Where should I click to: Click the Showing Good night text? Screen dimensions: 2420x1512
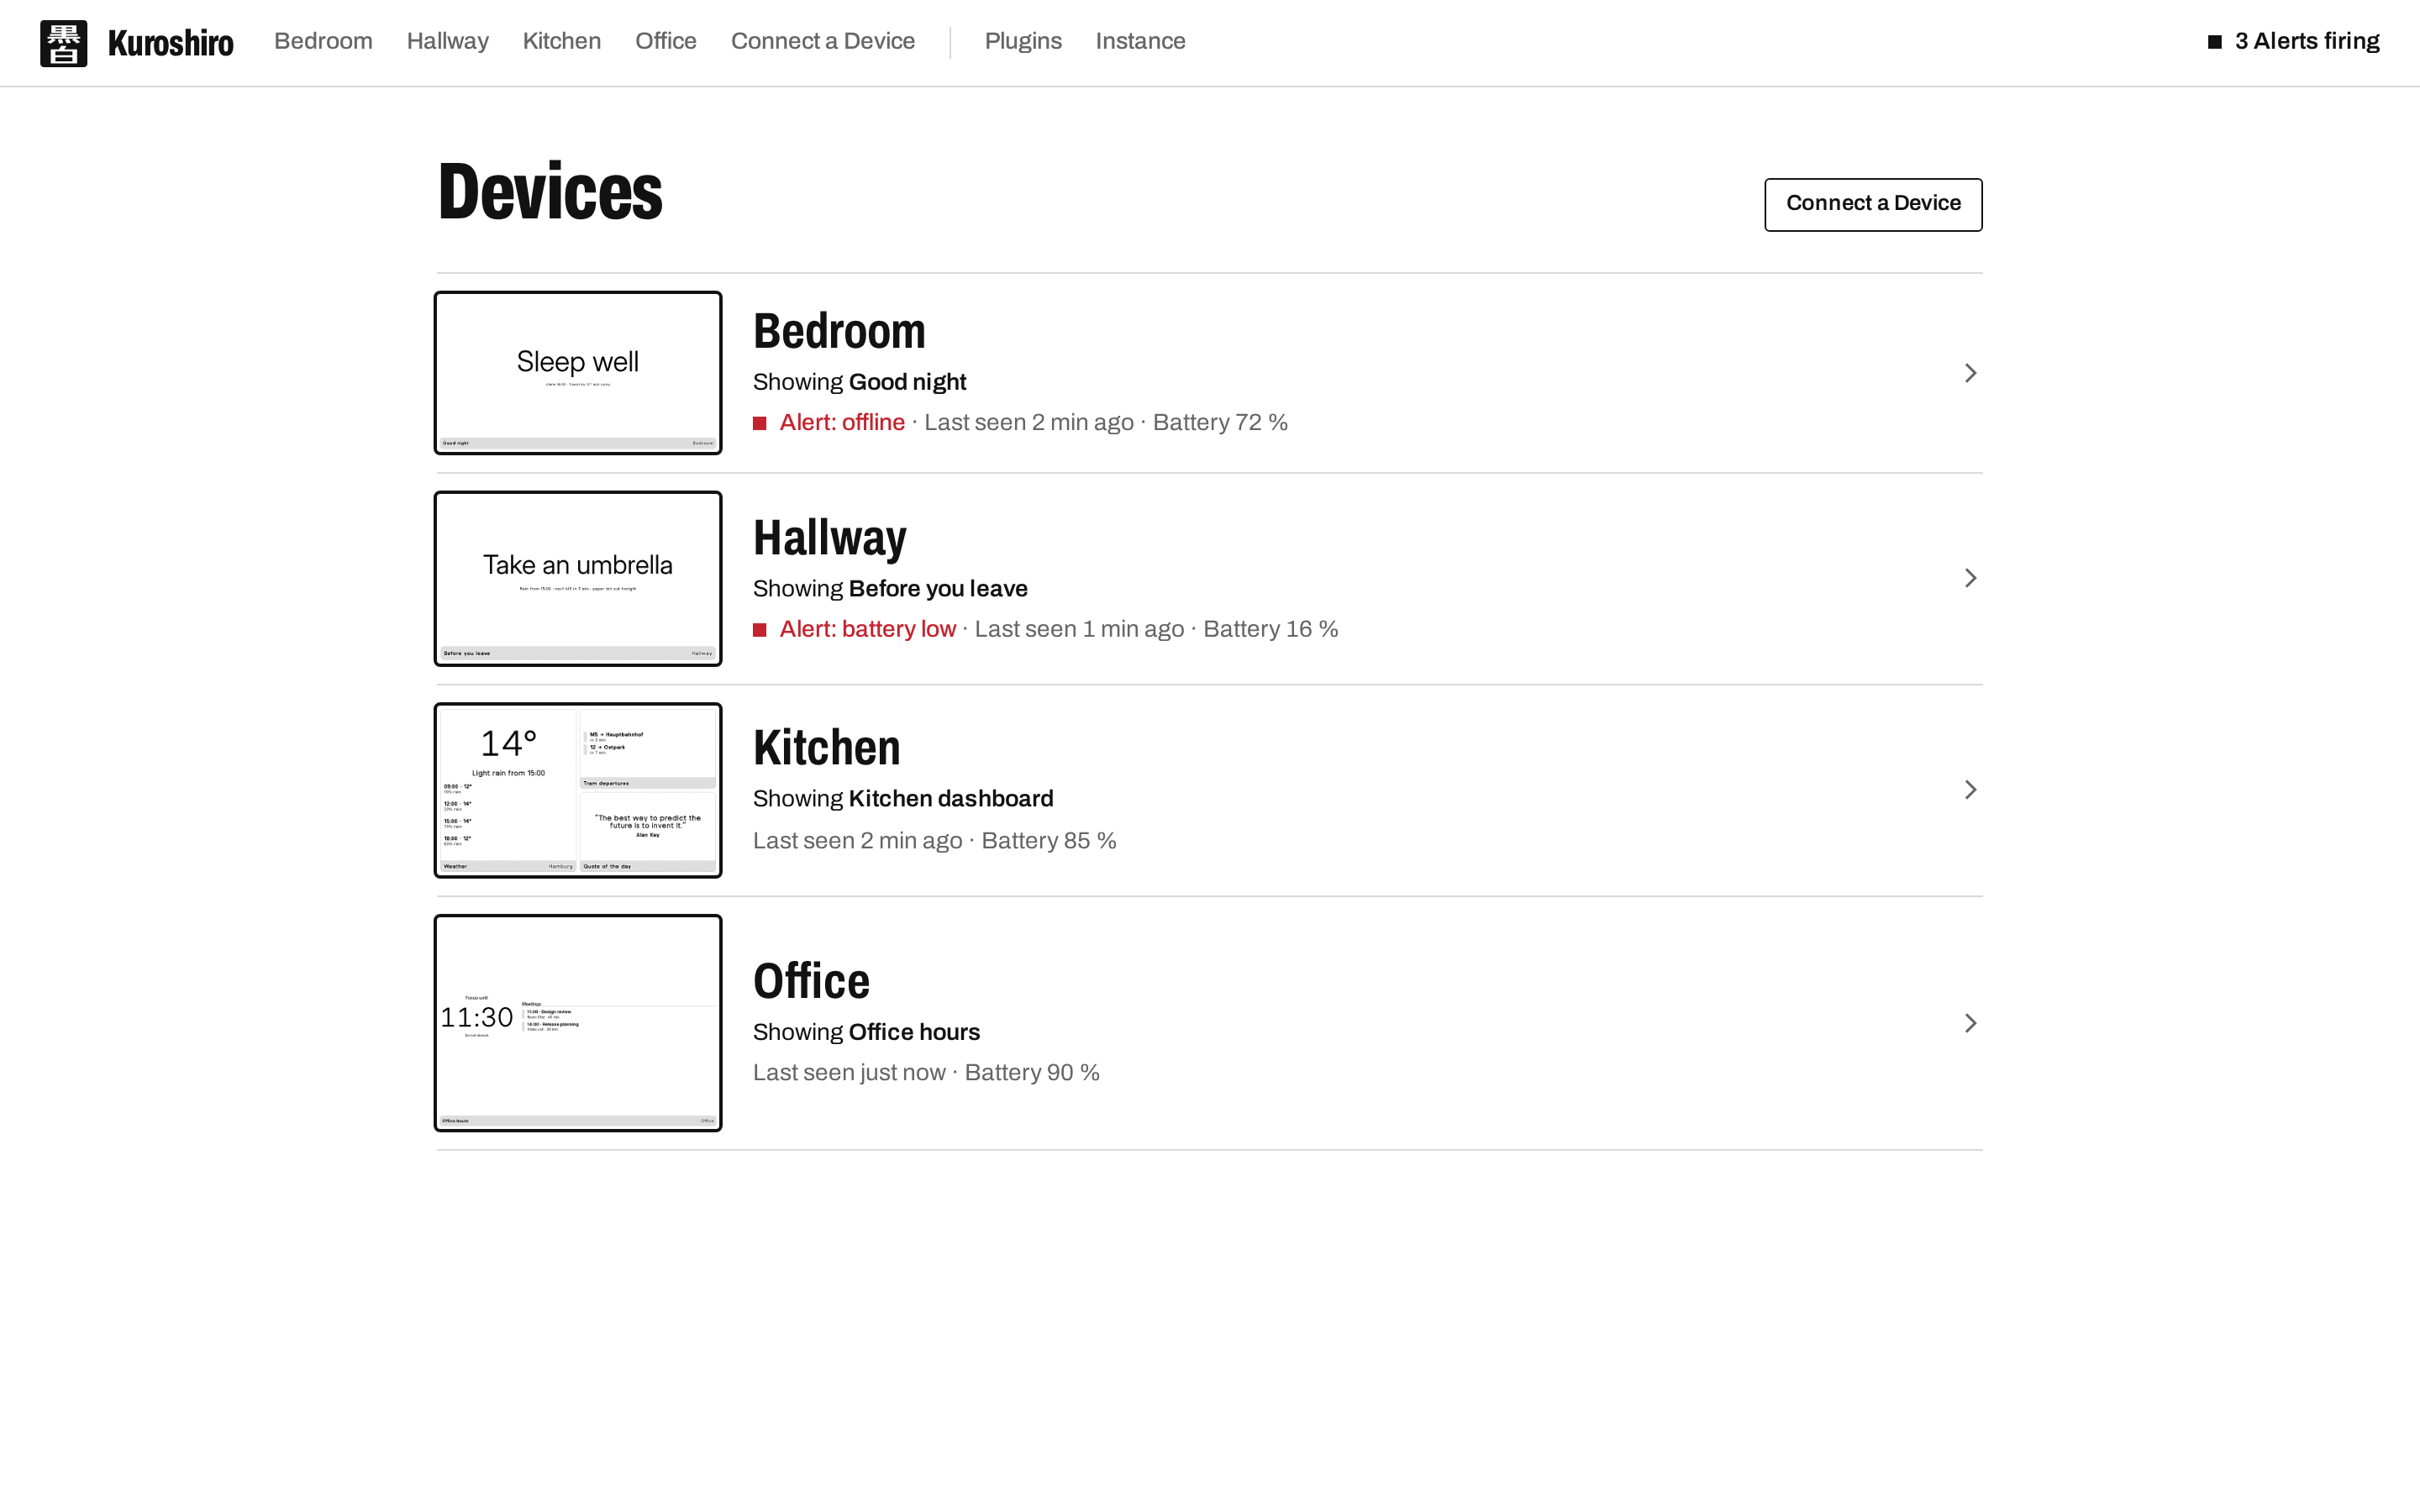[x=859, y=382]
